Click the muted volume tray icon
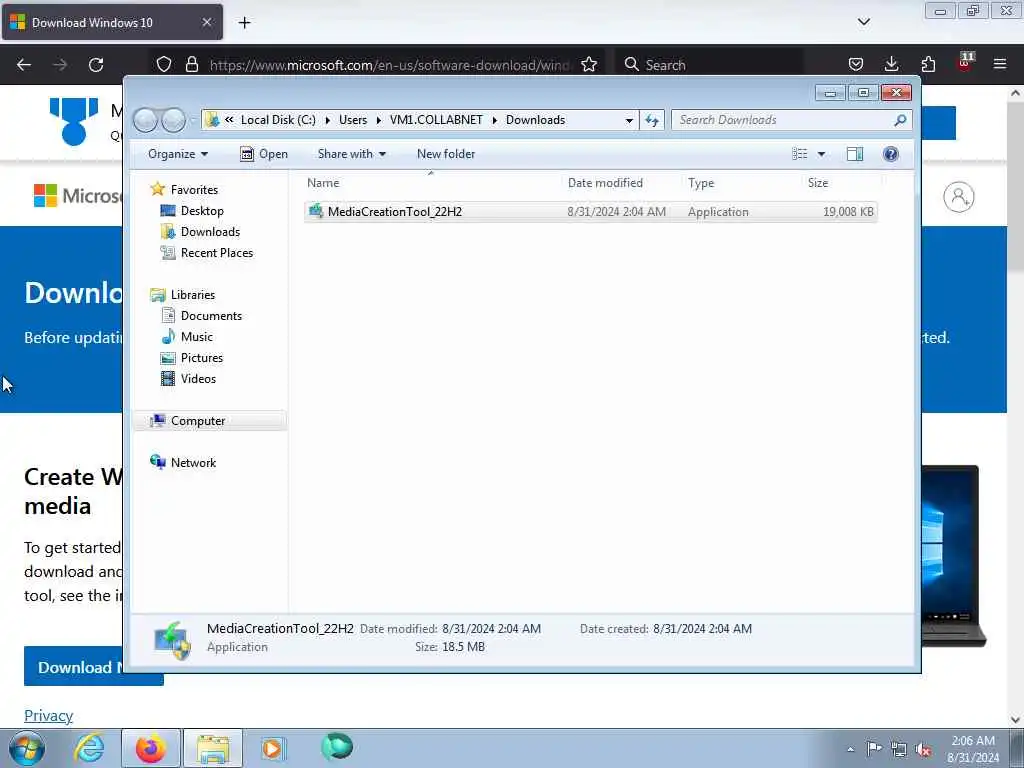 924,750
